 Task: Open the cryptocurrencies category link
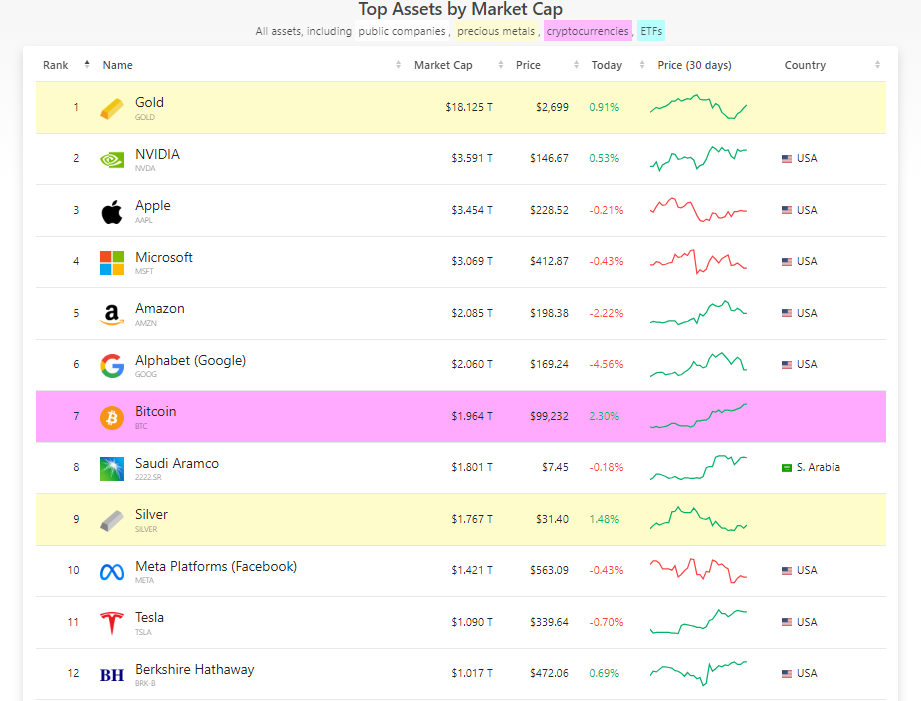coord(587,31)
